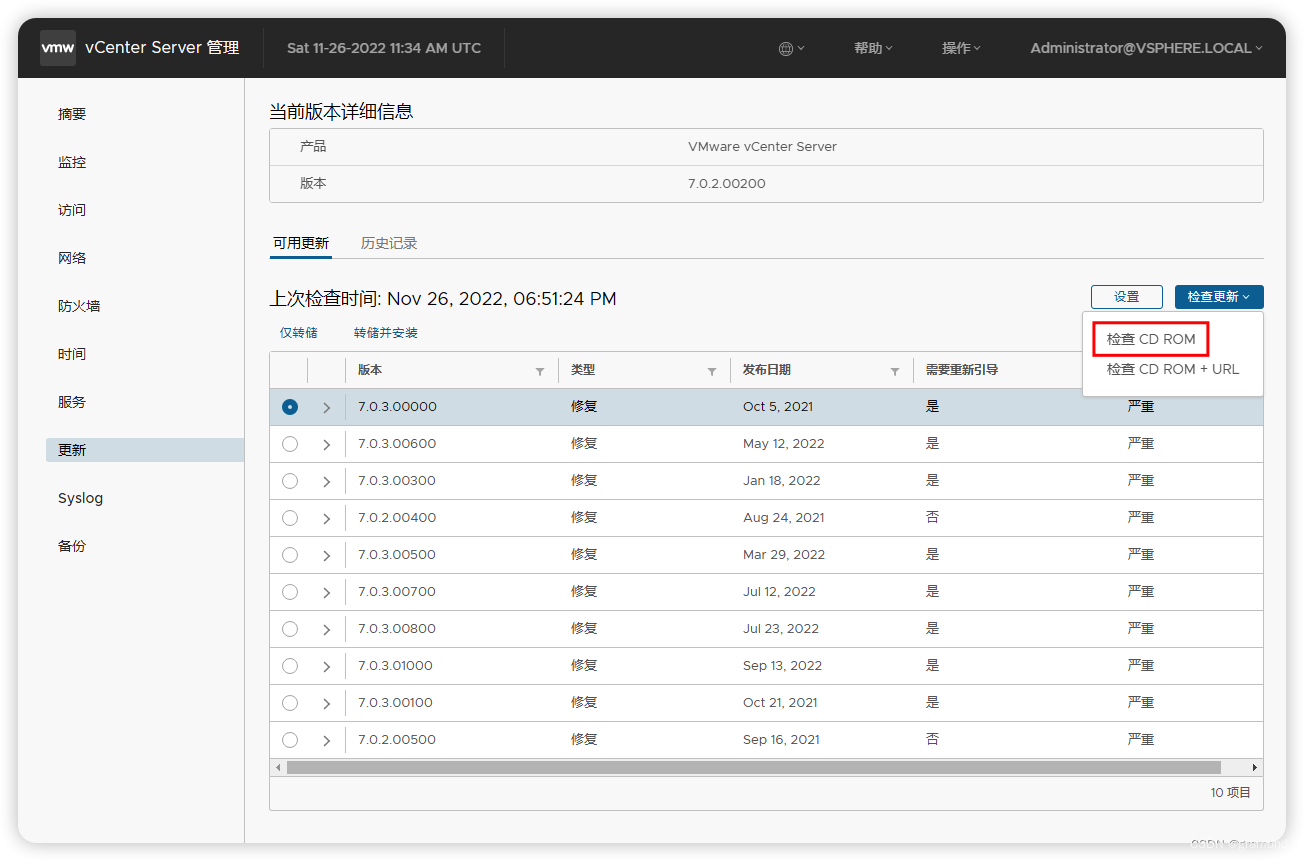The image size is (1304, 861).
Task: Open 备份 in the sidebar
Action: click(x=72, y=546)
